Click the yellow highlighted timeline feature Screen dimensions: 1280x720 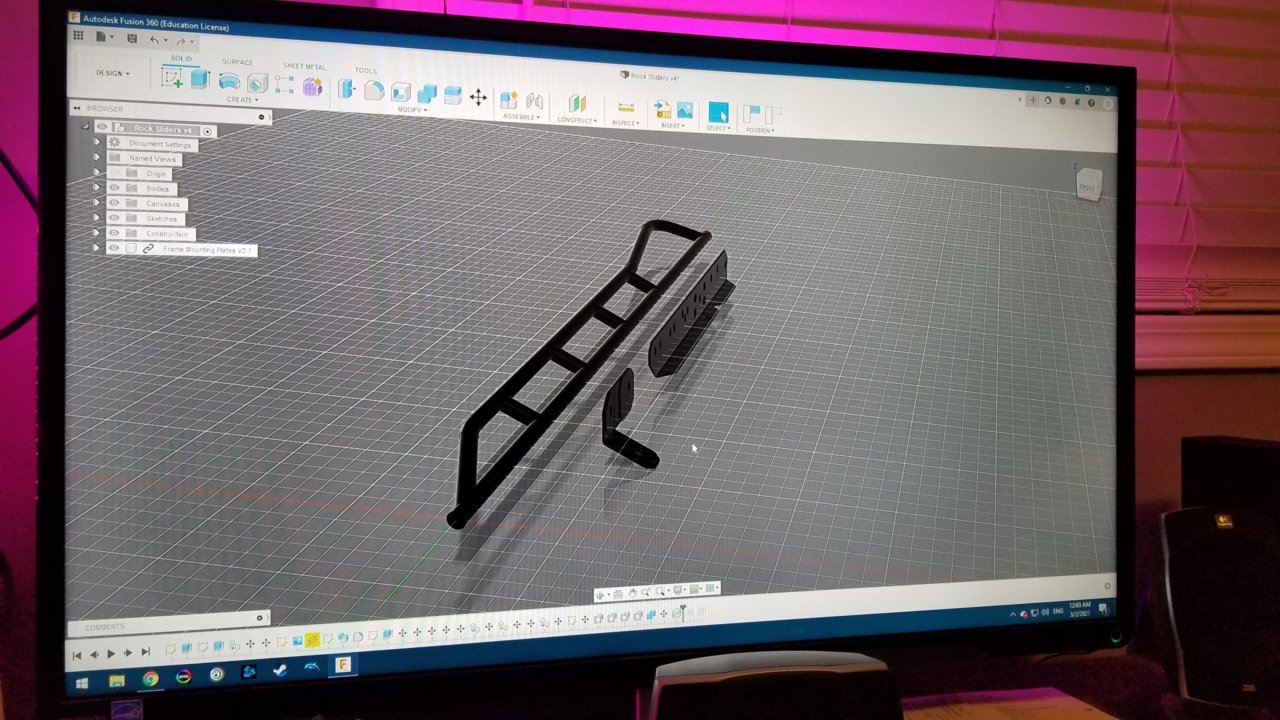pyautogui.click(x=313, y=640)
